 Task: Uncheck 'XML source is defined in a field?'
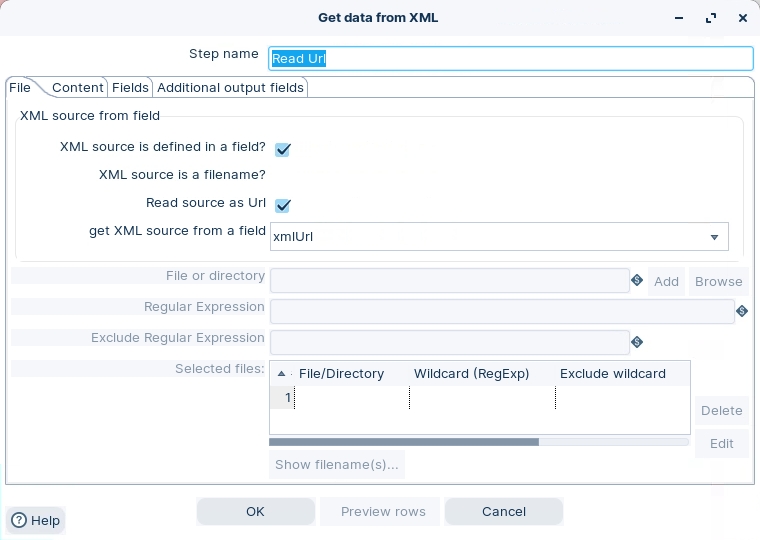tap(283, 149)
